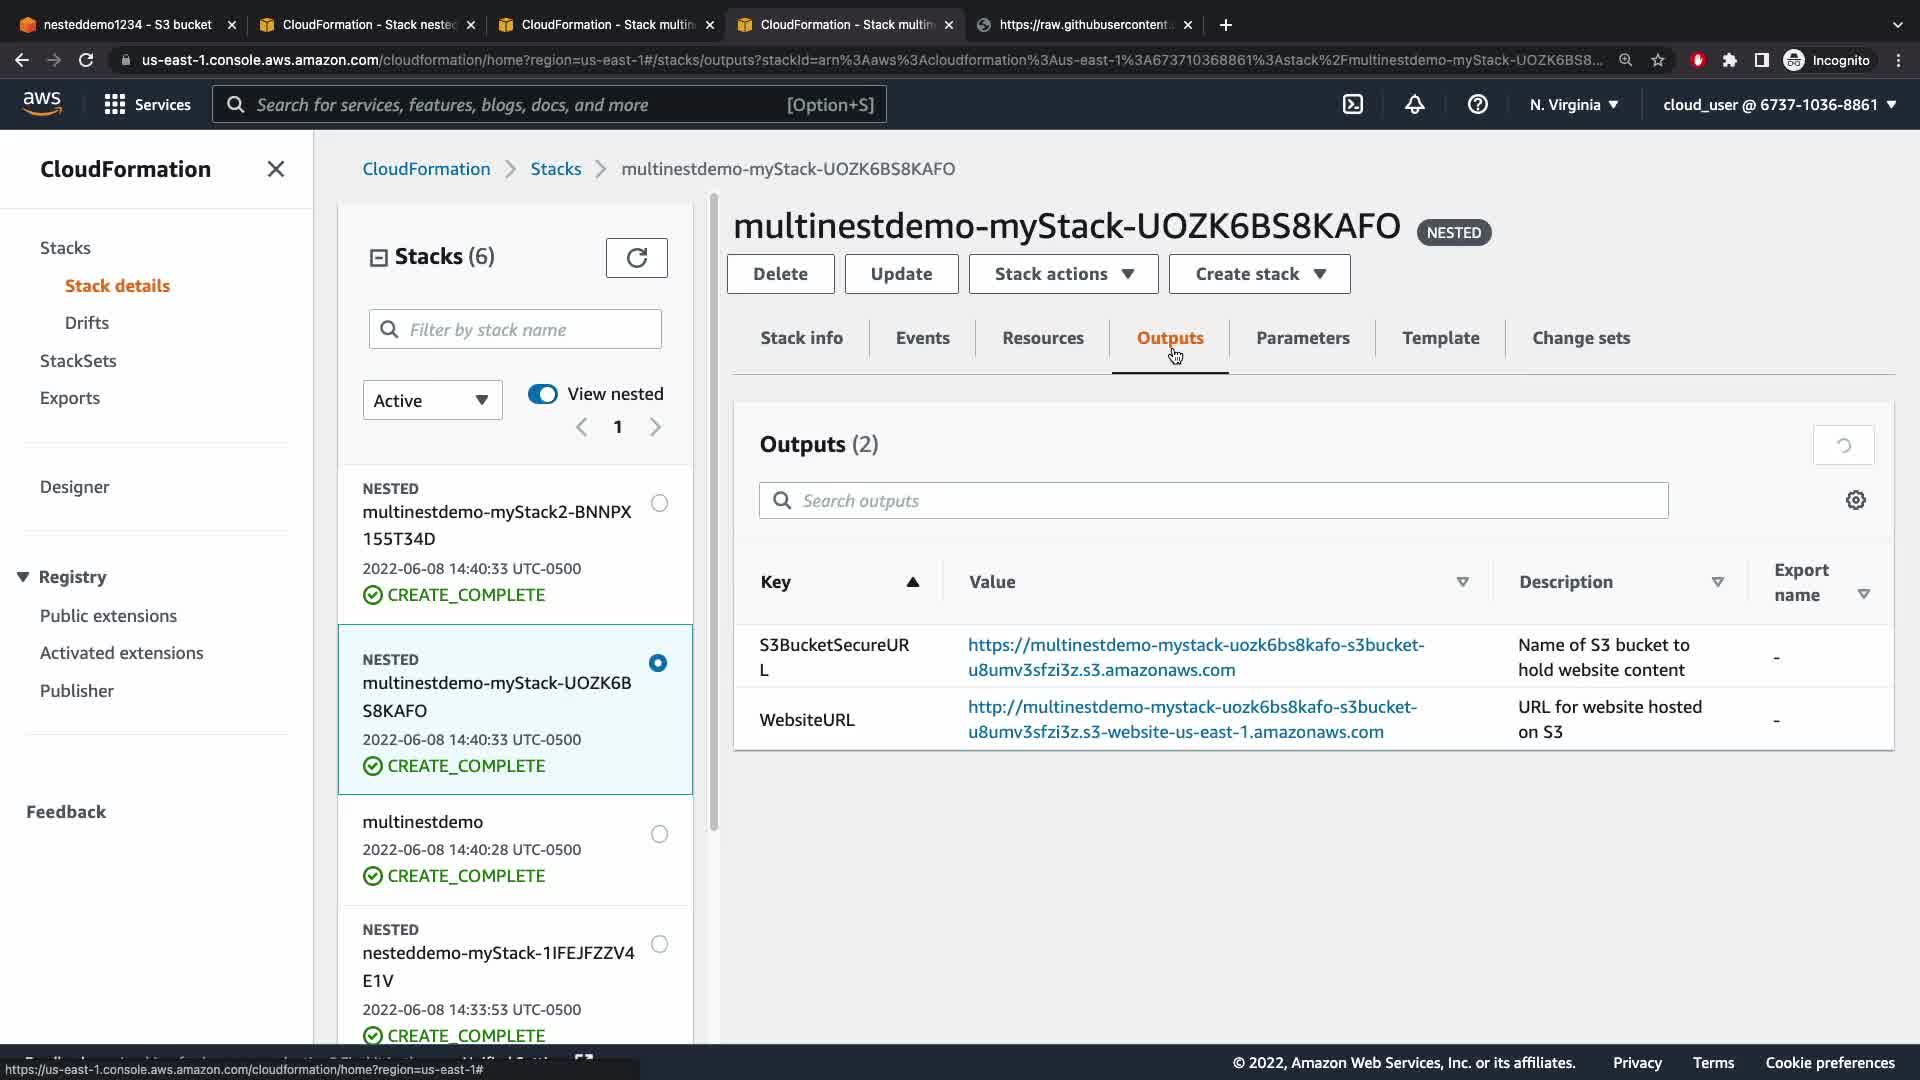This screenshot has width=1920, height=1080.
Task: Toggle the View nested switch
Action: click(x=543, y=394)
